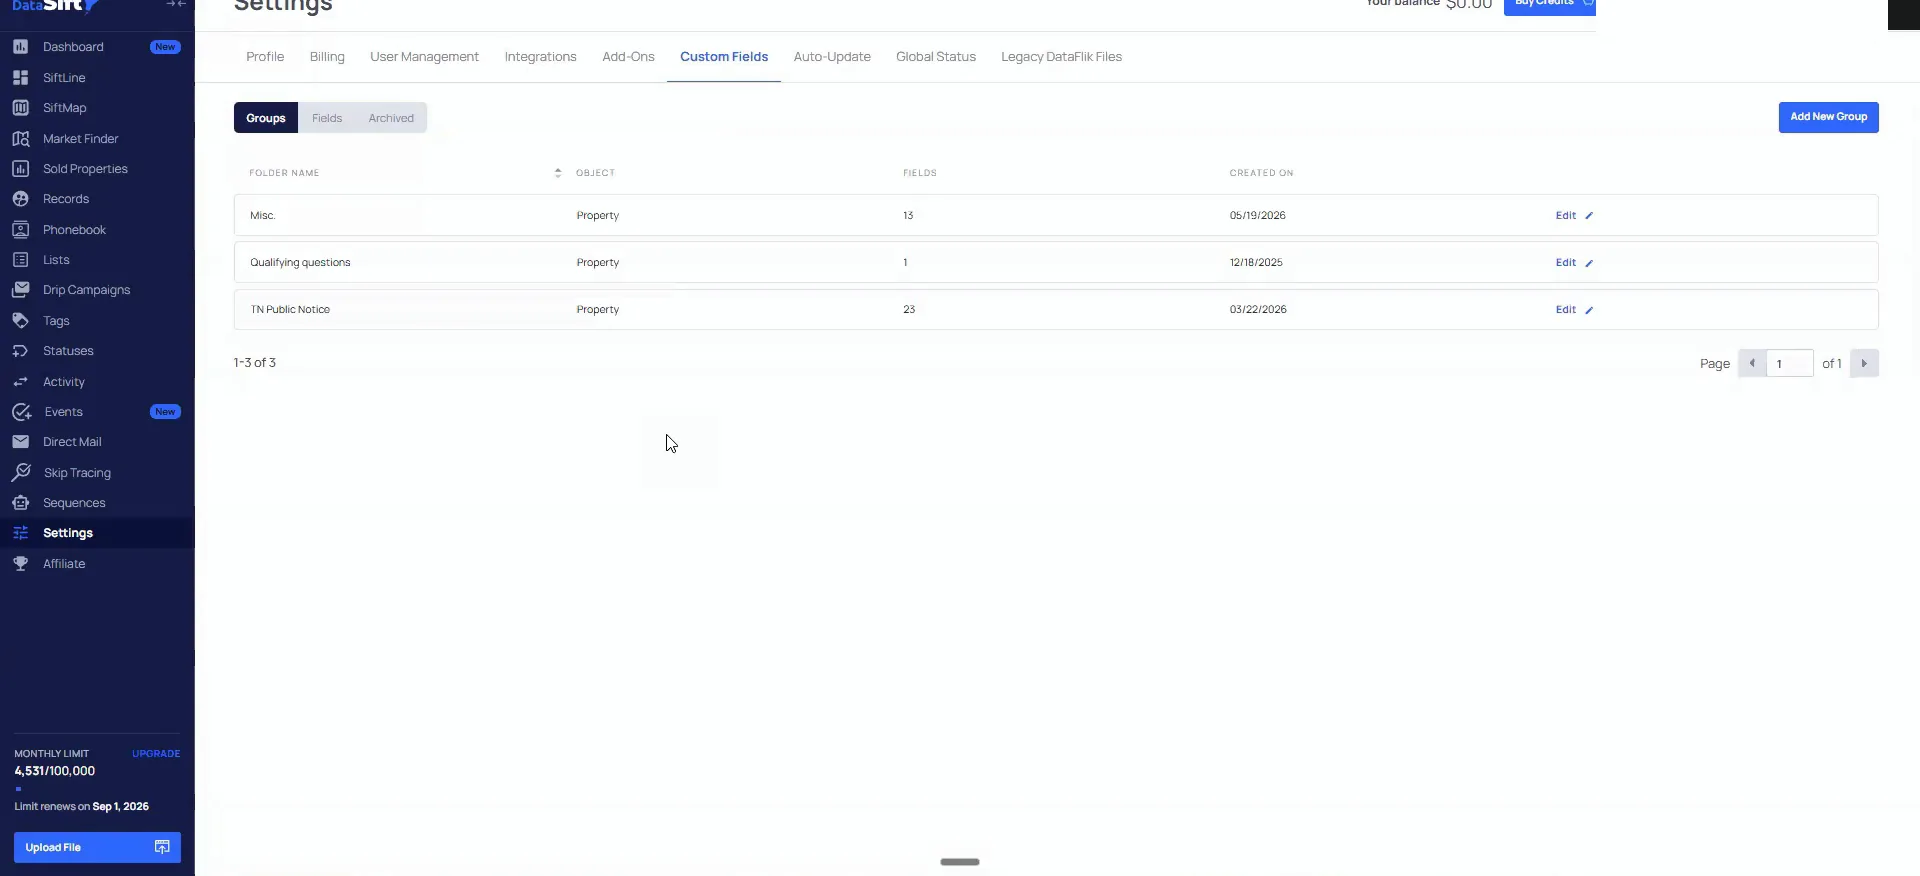Image resolution: width=1920 pixels, height=876 pixels.
Task: Click the date 03/22/2026
Action: (x=1258, y=310)
